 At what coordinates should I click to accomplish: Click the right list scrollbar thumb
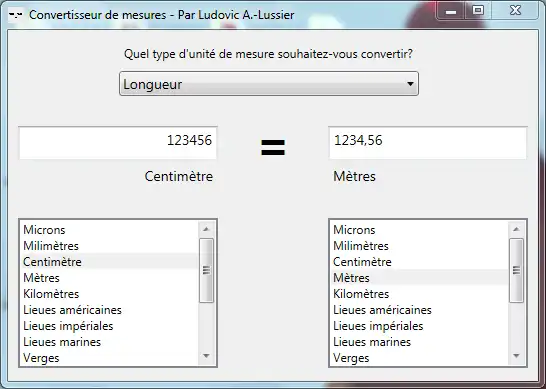[x=516, y=271]
